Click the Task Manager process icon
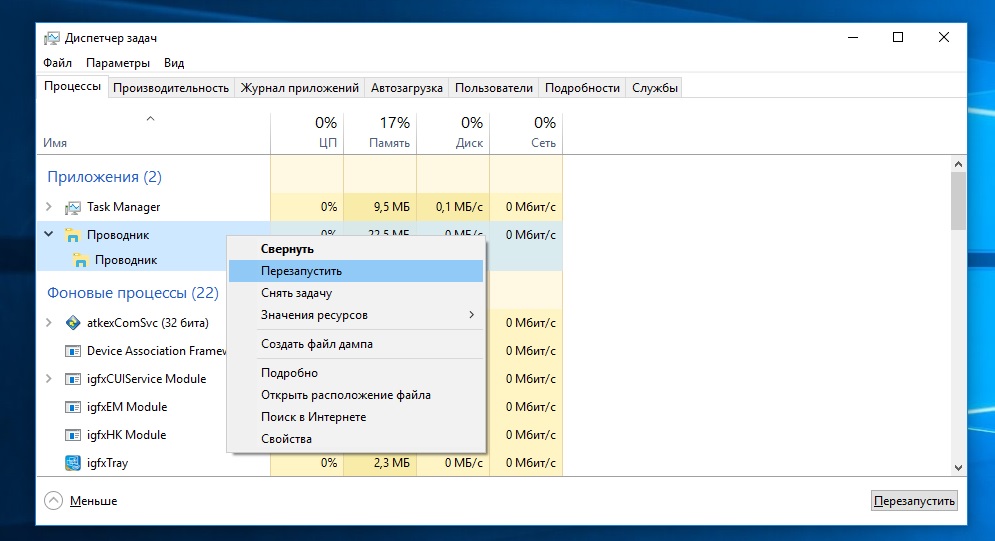995x541 pixels. pyautogui.click(x=72, y=207)
